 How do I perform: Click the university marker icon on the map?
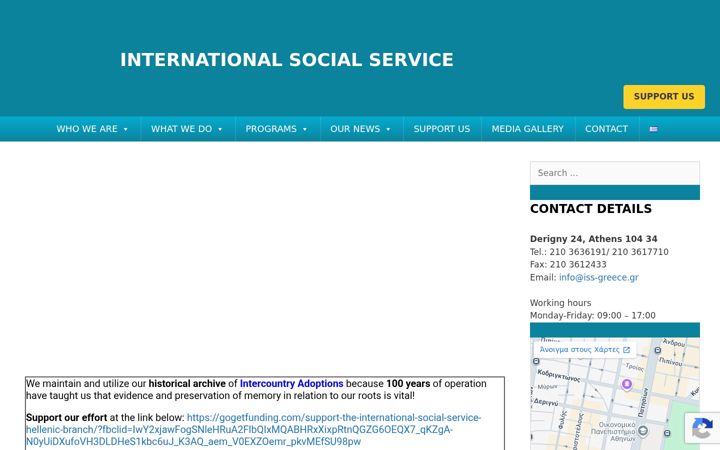[x=643, y=431]
